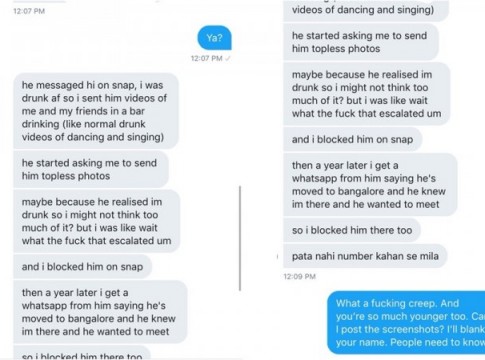Image resolution: width=485 pixels, height=360 pixels.
Task: Click the 12:07 PM timestamp at top left
Action: (29, 11)
